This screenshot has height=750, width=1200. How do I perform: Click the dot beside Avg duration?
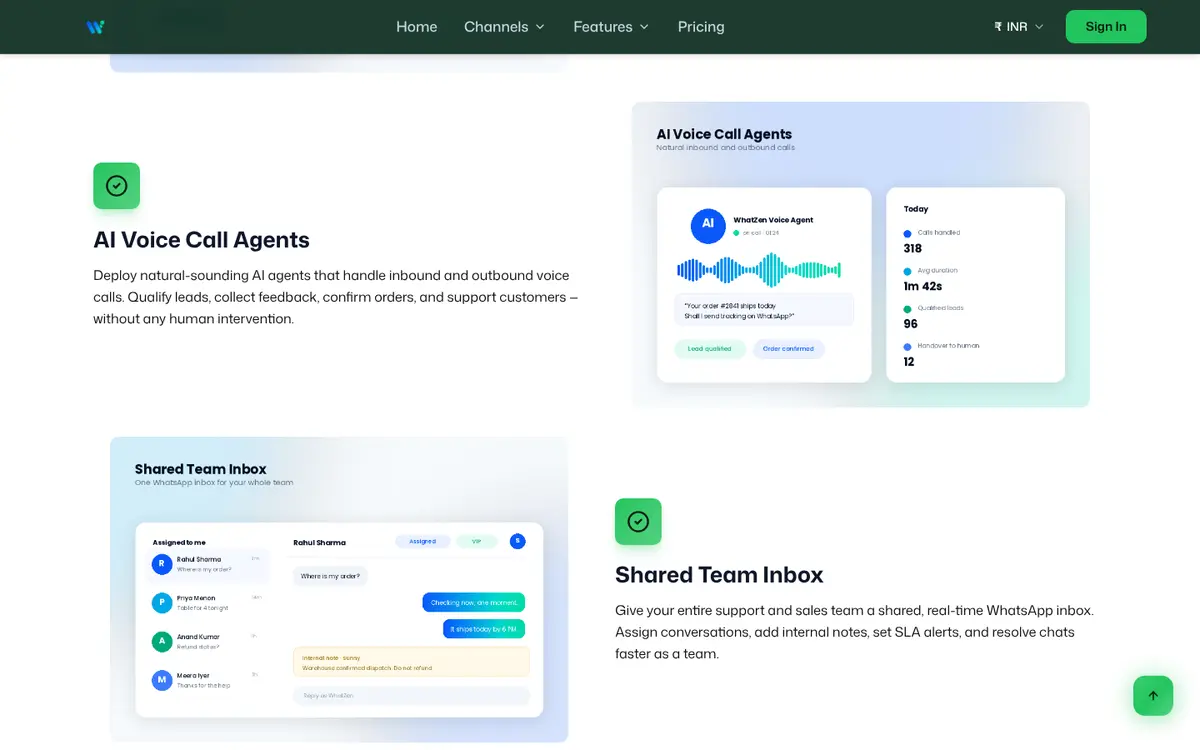[908, 271]
